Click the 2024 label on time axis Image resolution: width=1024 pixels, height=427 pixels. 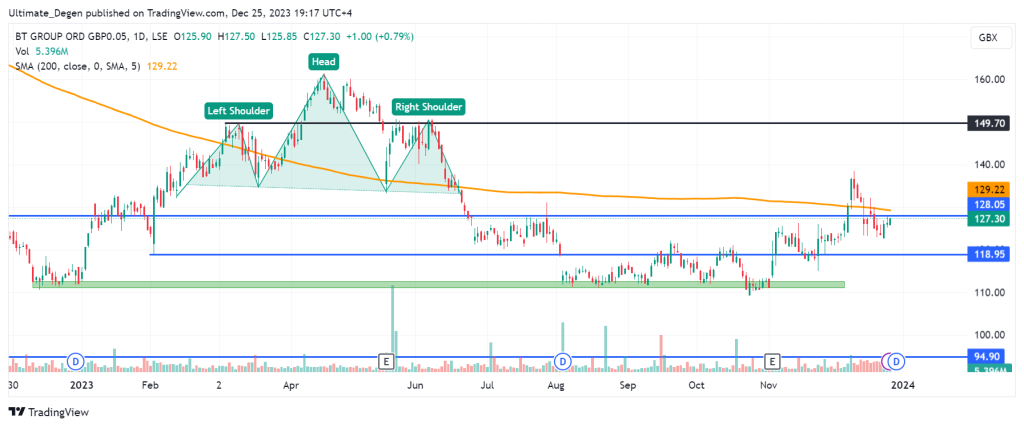coord(904,385)
